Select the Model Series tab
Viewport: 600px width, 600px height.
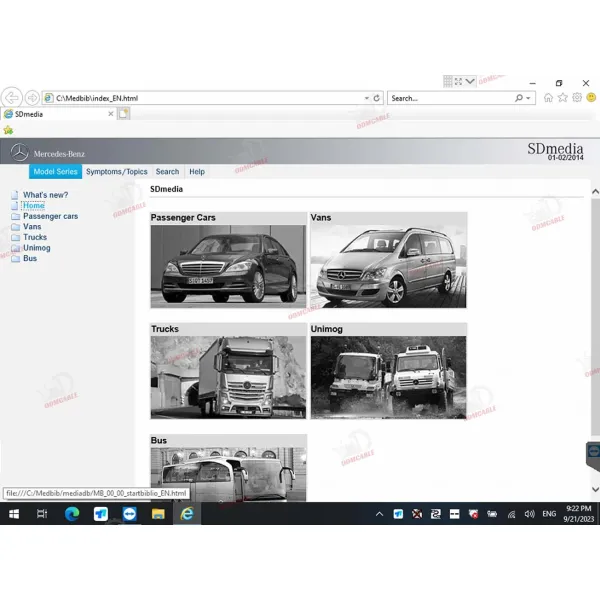point(55,171)
